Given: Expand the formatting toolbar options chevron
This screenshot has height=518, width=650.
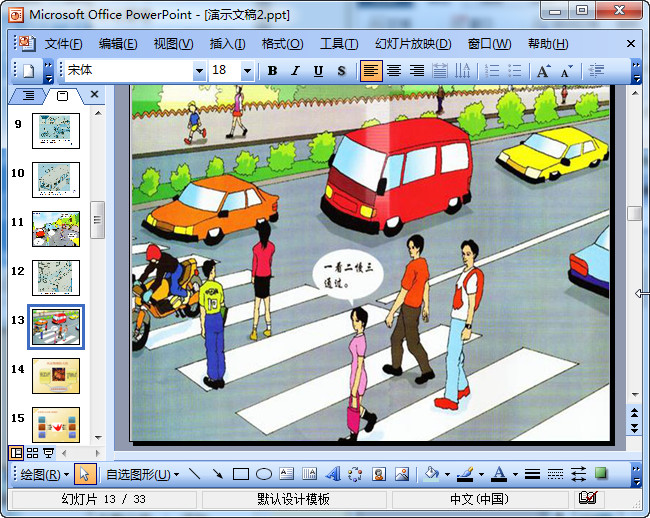Looking at the screenshot, I should coord(636,71).
